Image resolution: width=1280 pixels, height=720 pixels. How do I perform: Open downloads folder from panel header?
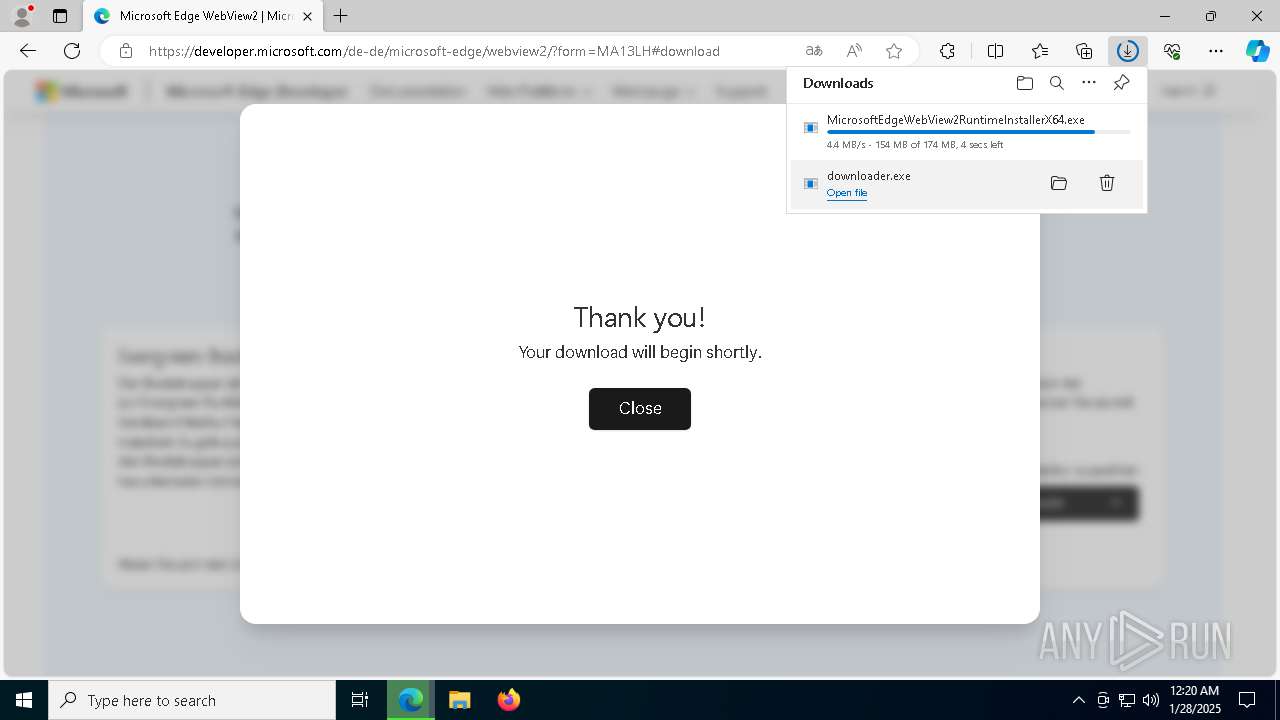pos(1025,83)
